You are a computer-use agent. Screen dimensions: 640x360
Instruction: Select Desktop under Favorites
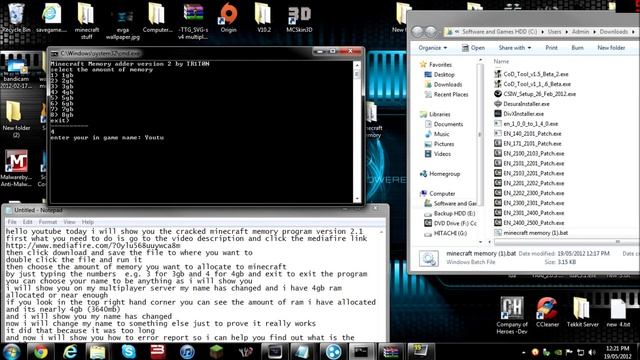point(440,75)
